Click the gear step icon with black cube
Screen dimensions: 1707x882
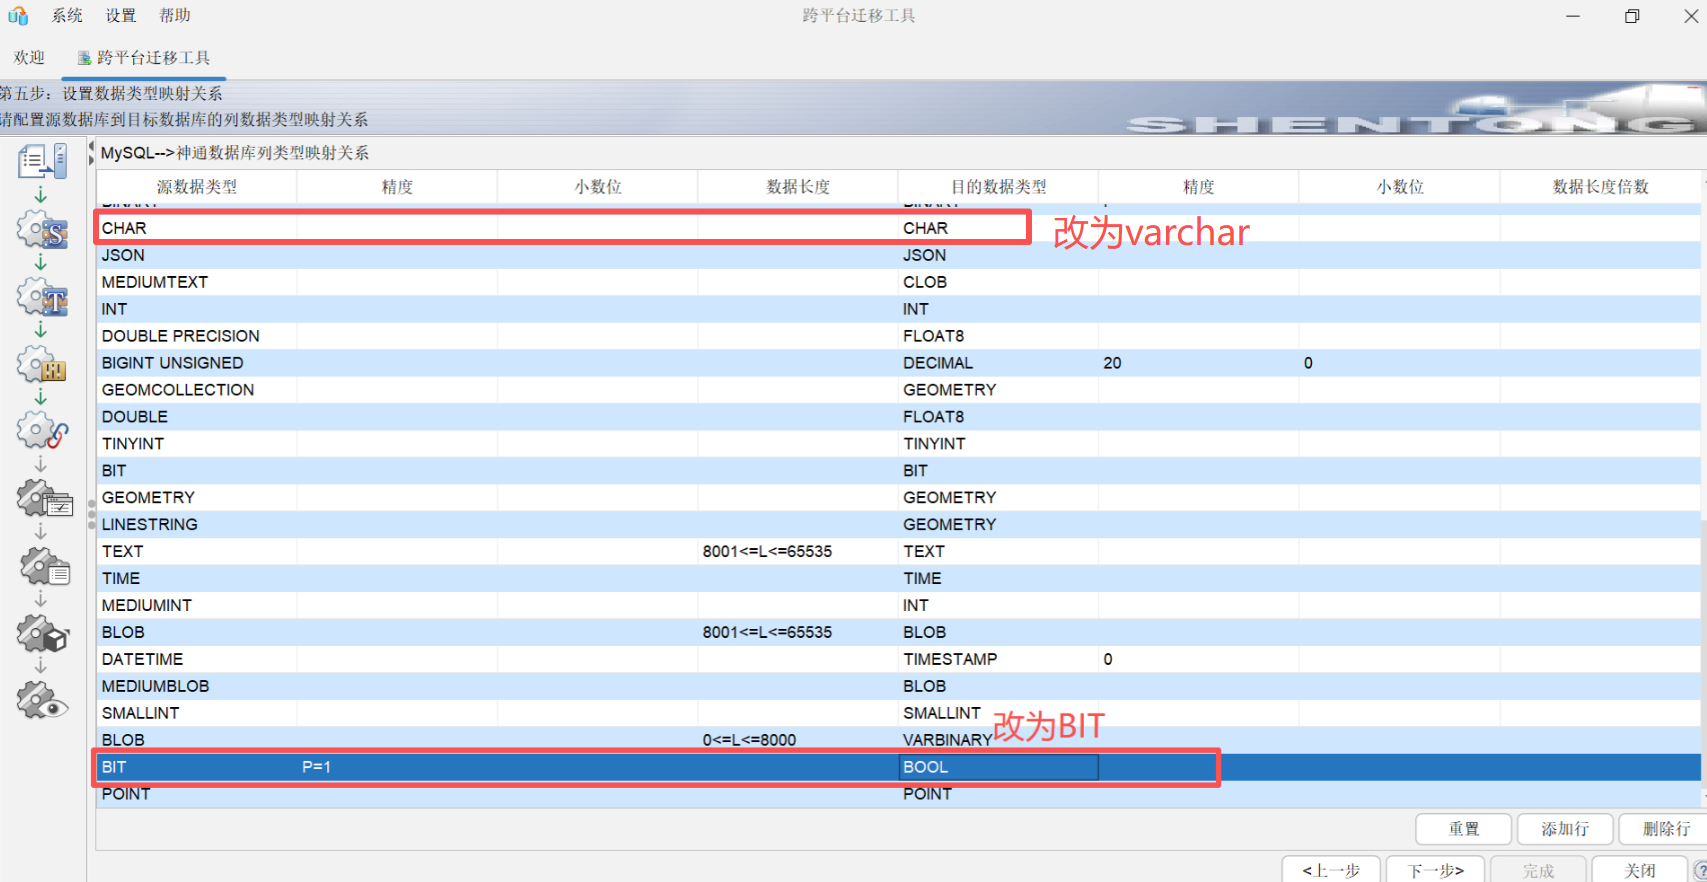point(43,634)
